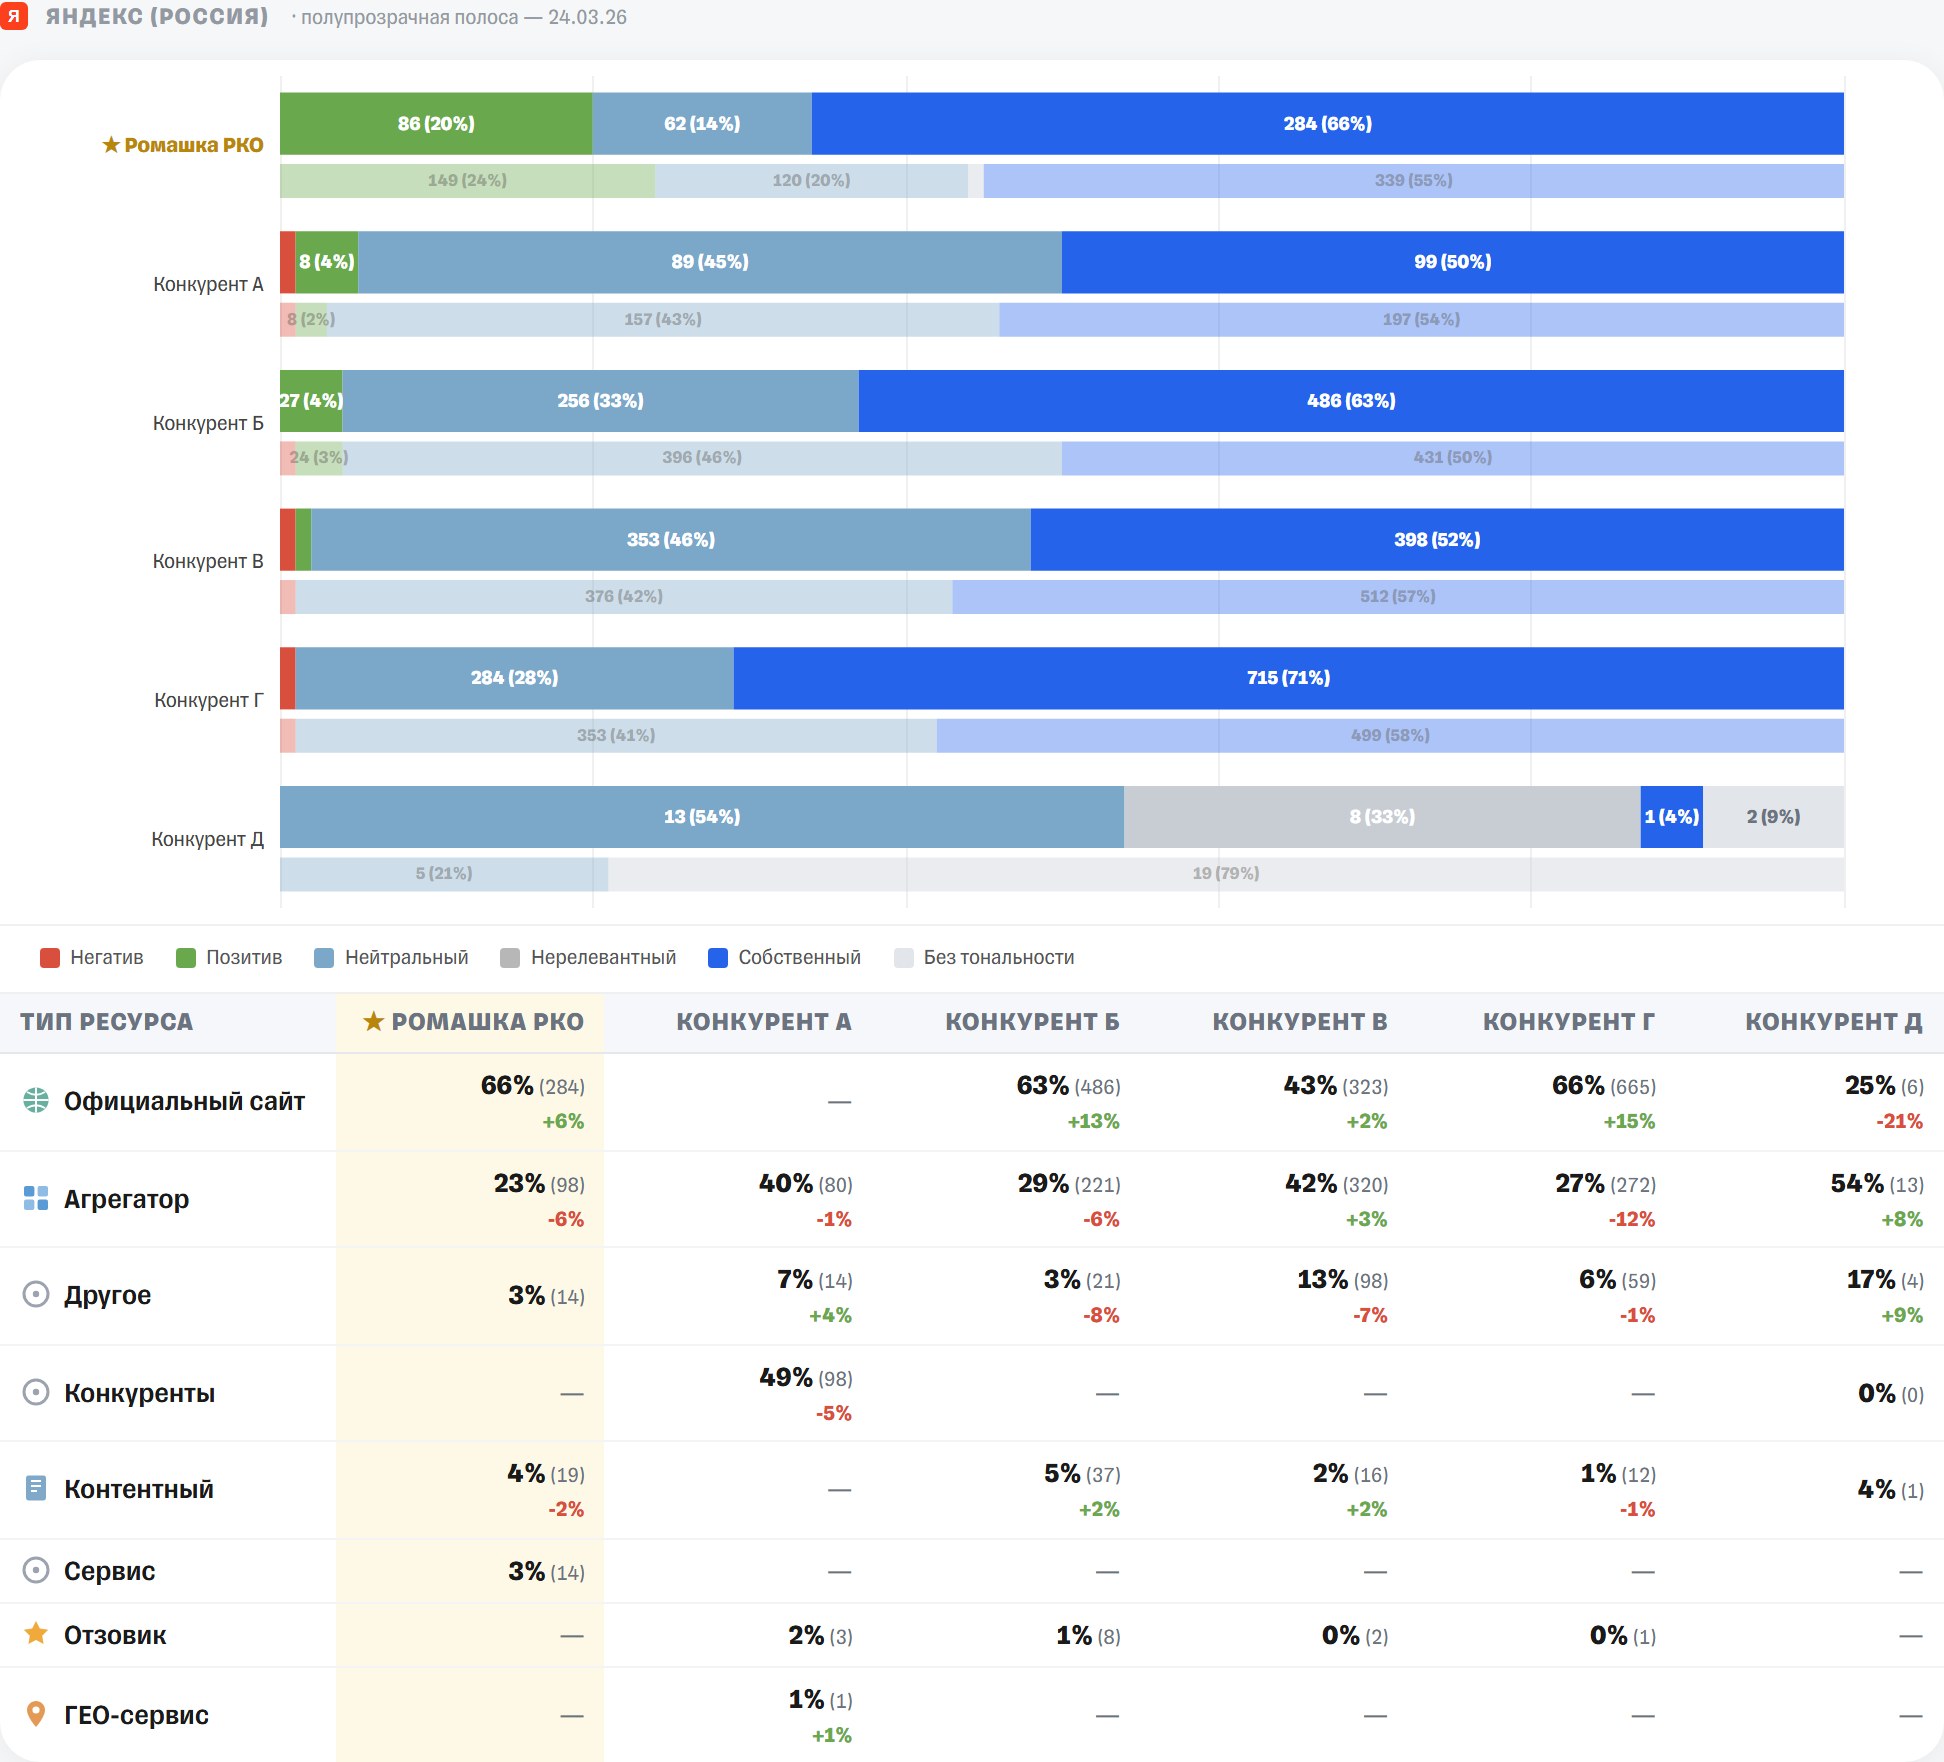Click the blue 284 (66%) bar segment
Image resolution: width=1944 pixels, height=1762 pixels.
point(1328,124)
